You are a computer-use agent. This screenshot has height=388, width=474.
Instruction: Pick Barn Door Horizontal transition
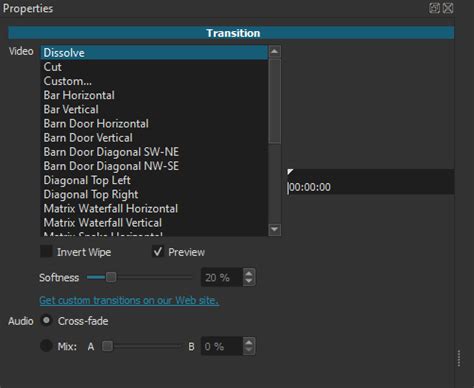coord(154,124)
